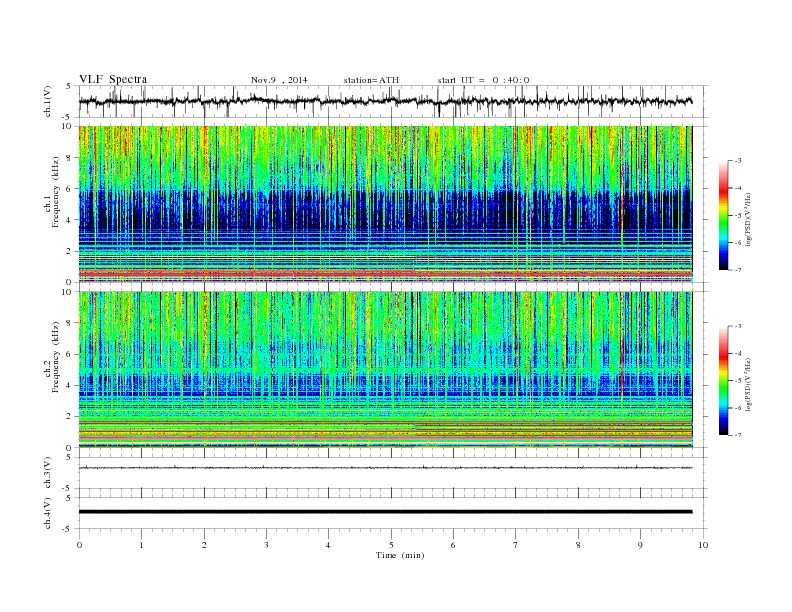Click the "ch.4(V)" axis label
The height and width of the screenshot is (612, 792).
48,514
